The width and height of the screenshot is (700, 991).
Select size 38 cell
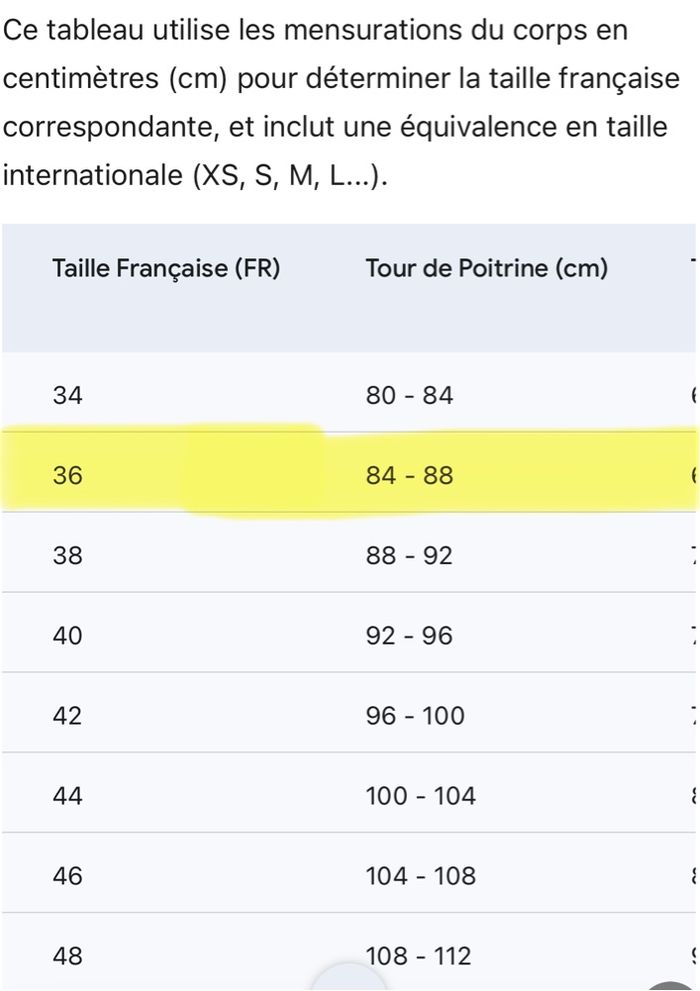coord(67,555)
